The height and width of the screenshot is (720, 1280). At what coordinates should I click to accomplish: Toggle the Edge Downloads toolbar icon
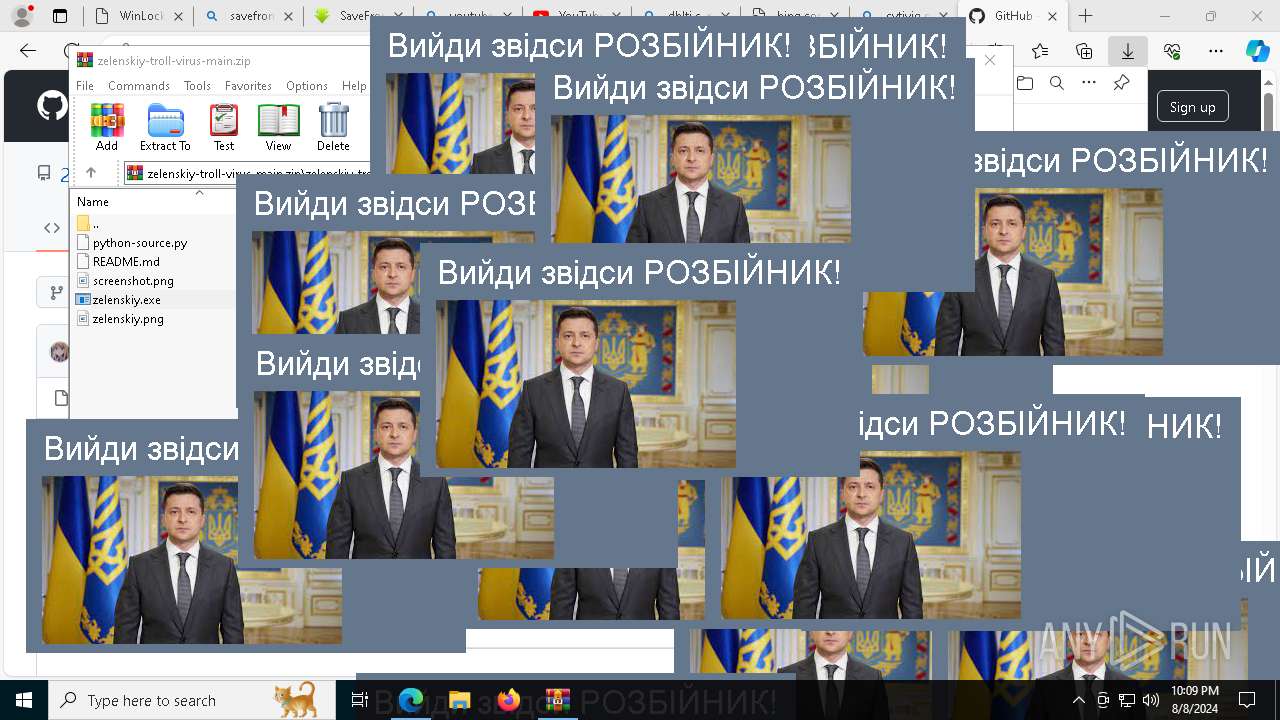(1128, 51)
